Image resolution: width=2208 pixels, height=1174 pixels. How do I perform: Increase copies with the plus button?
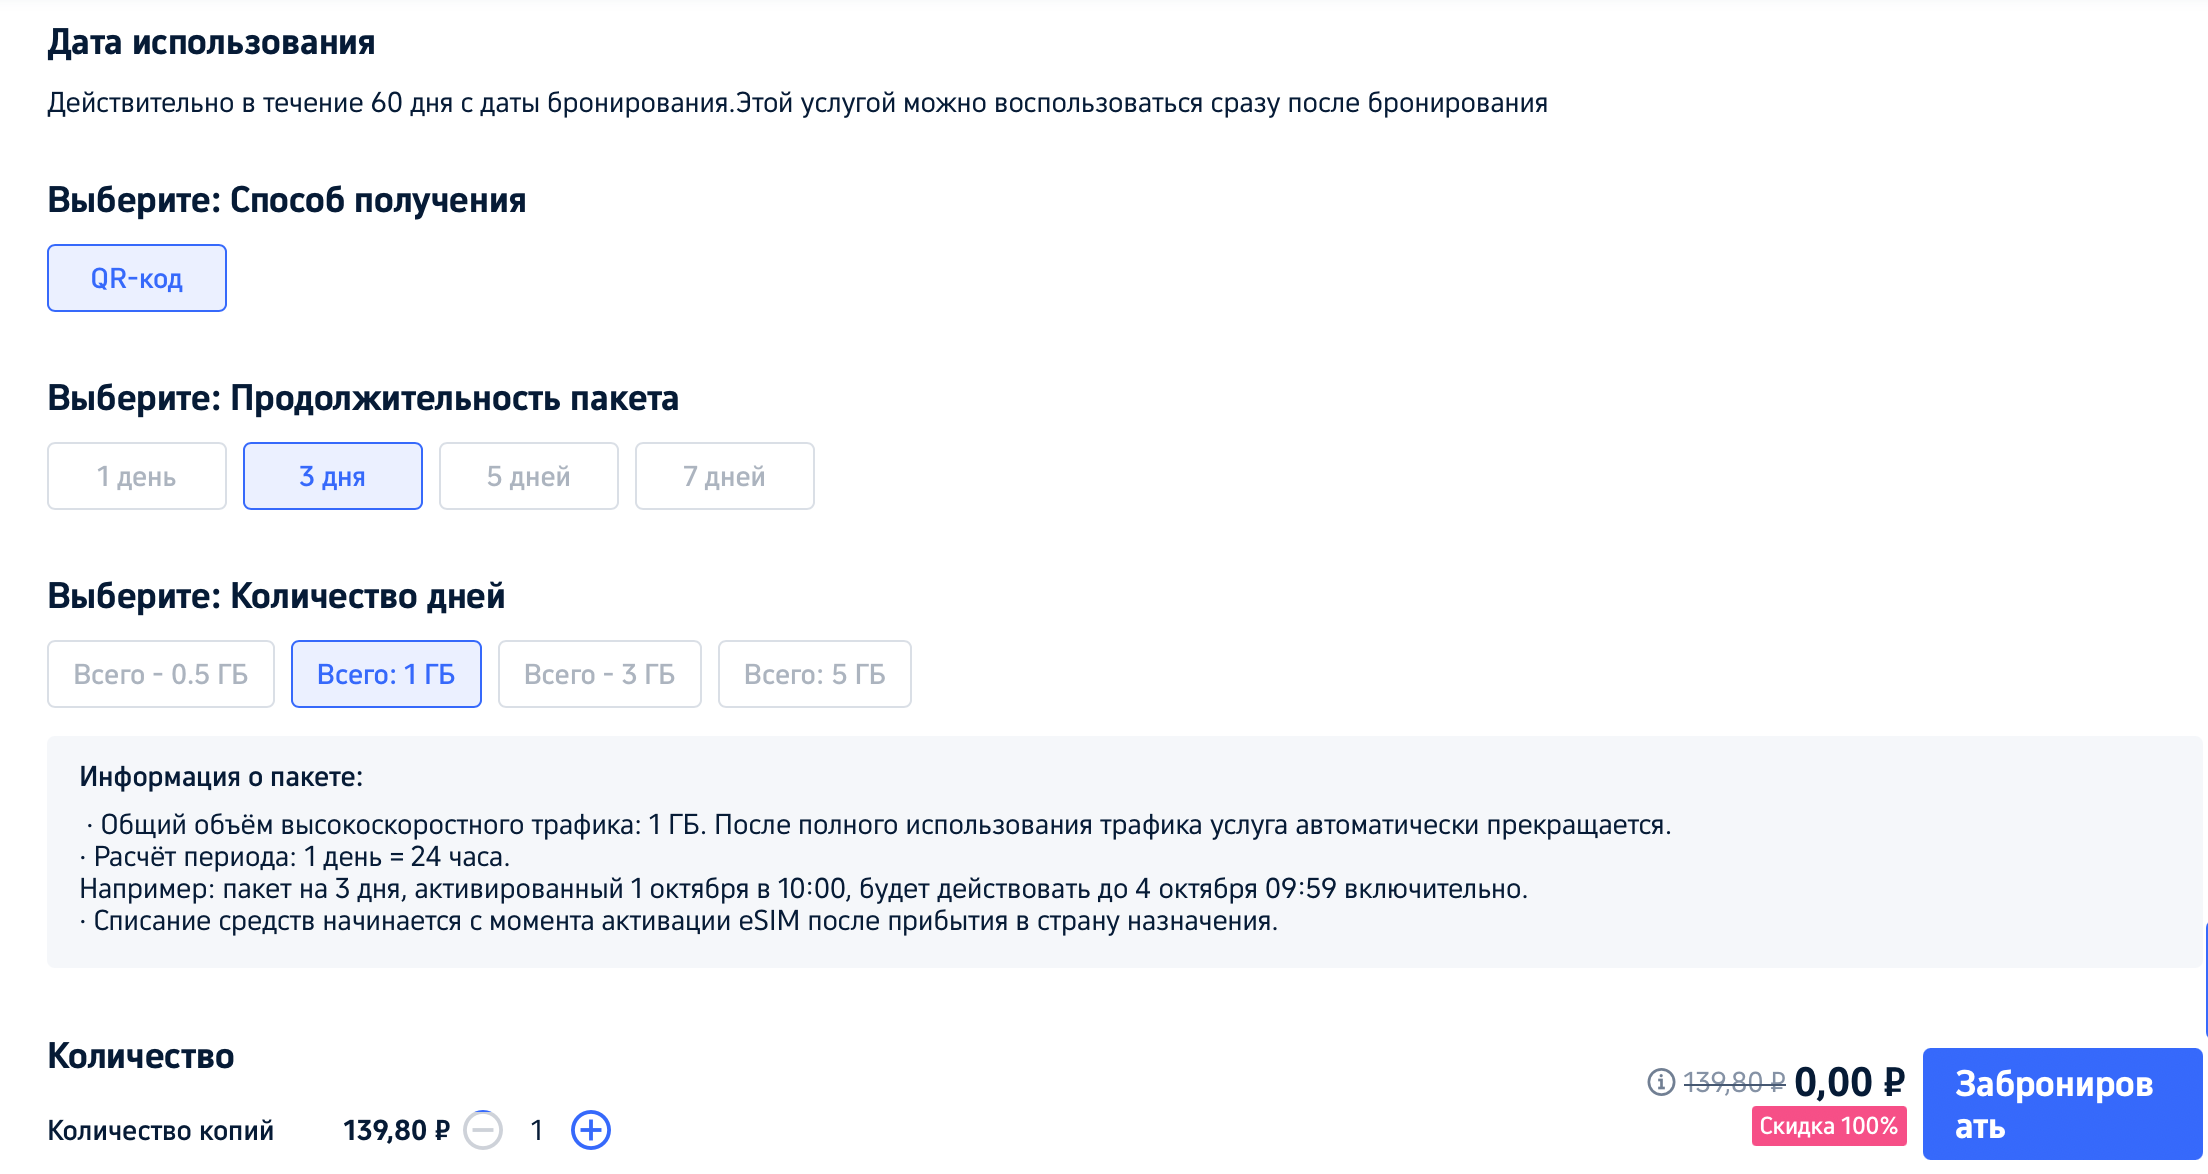pos(590,1130)
